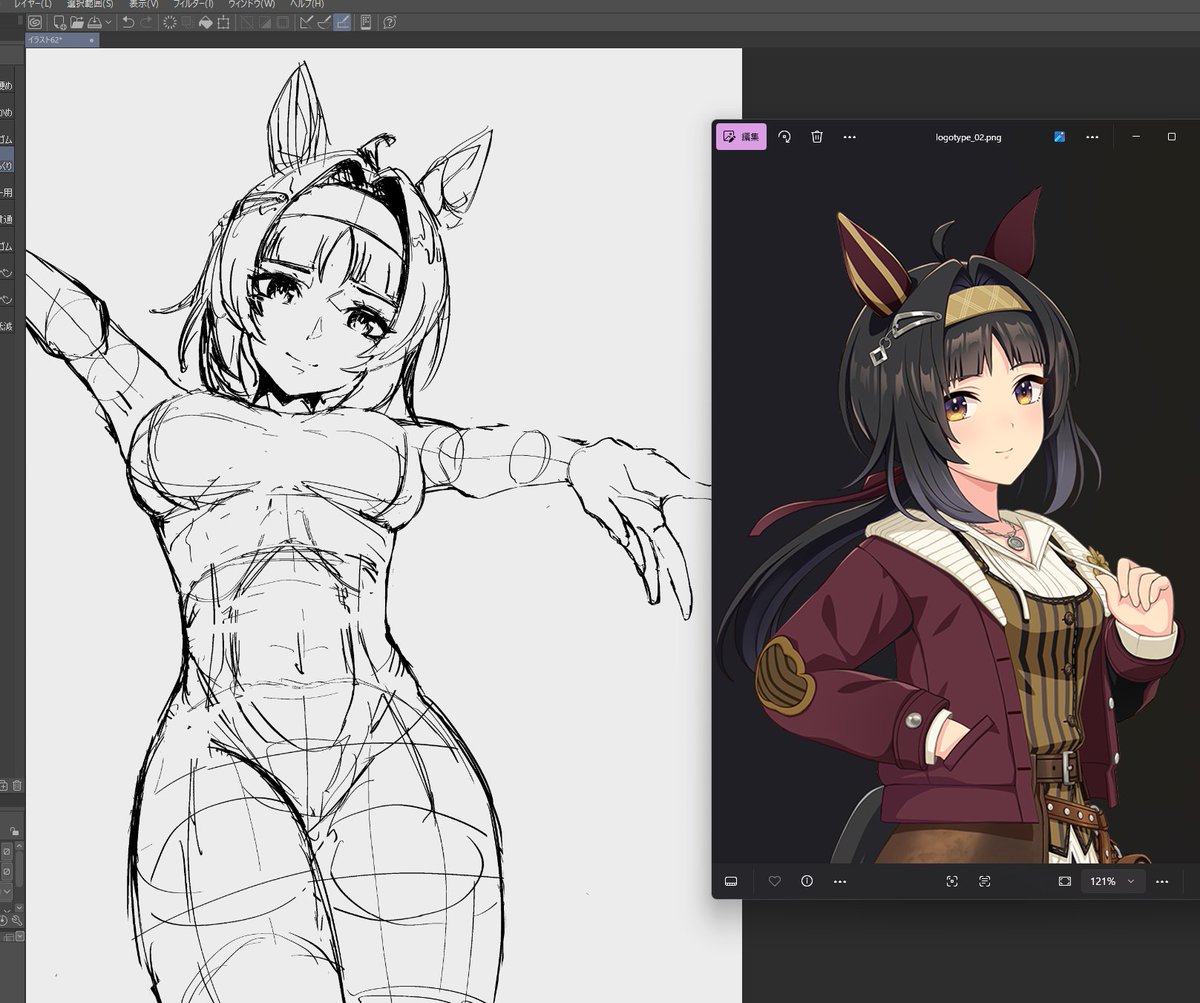1200x1003 pixels.
Task: Toggle Snap to Ruler icon
Action: point(306,22)
